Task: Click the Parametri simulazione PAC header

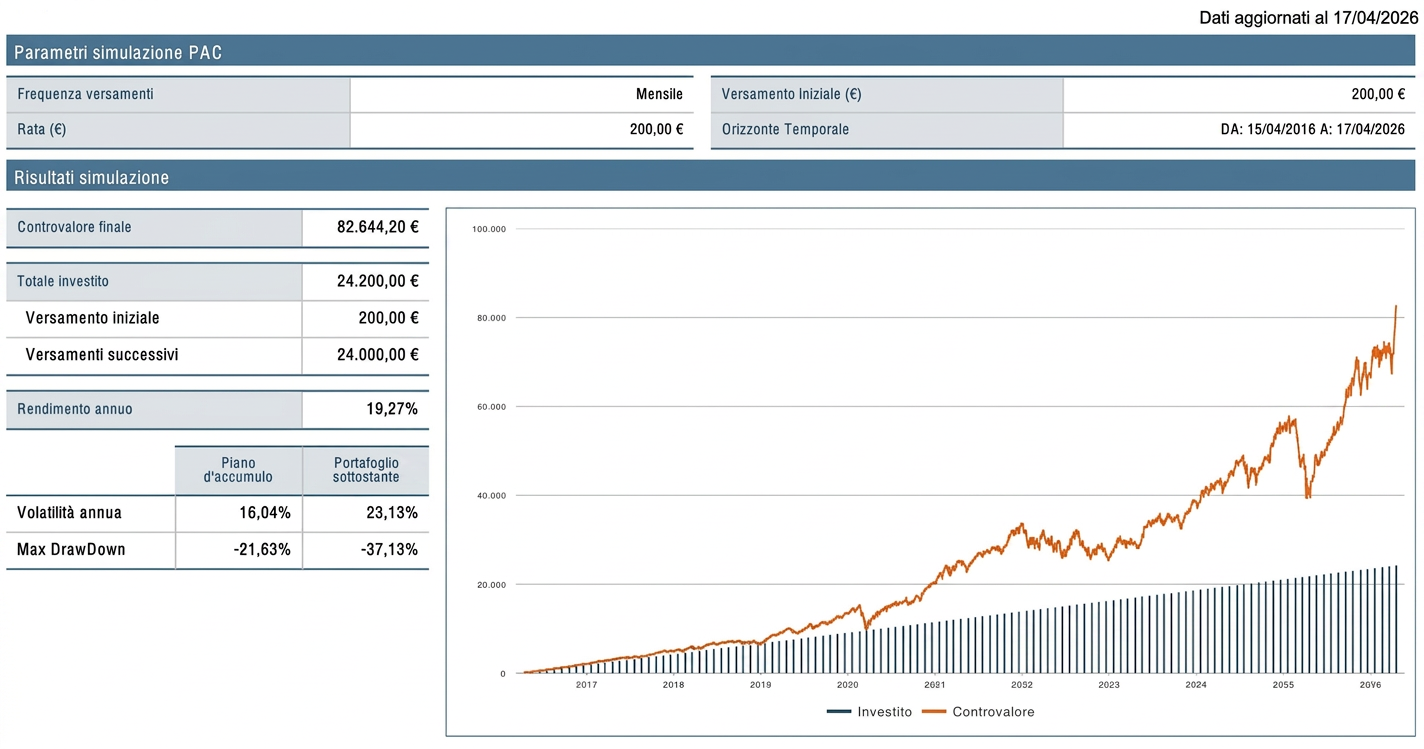Action: tap(118, 53)
